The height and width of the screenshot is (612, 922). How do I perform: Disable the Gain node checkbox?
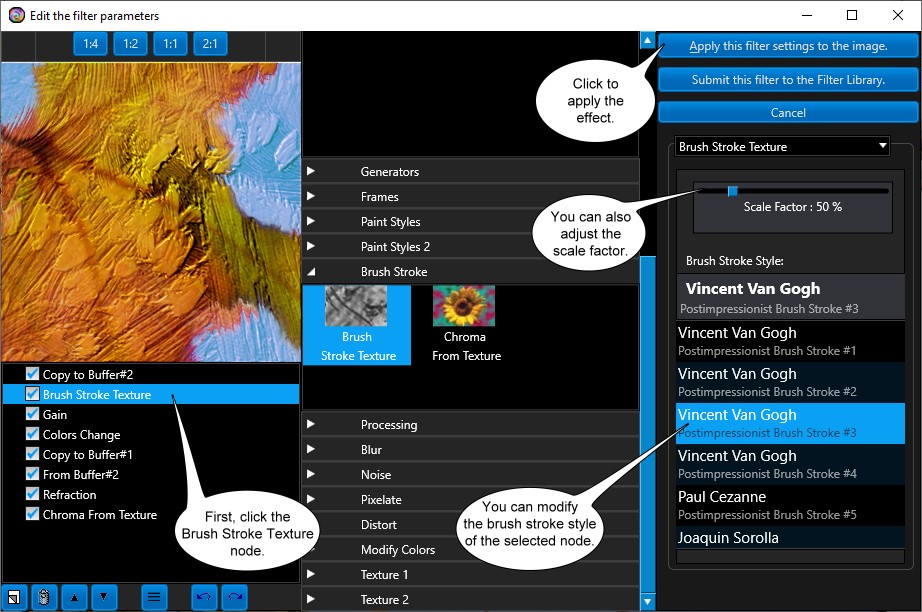coord(32,414)
